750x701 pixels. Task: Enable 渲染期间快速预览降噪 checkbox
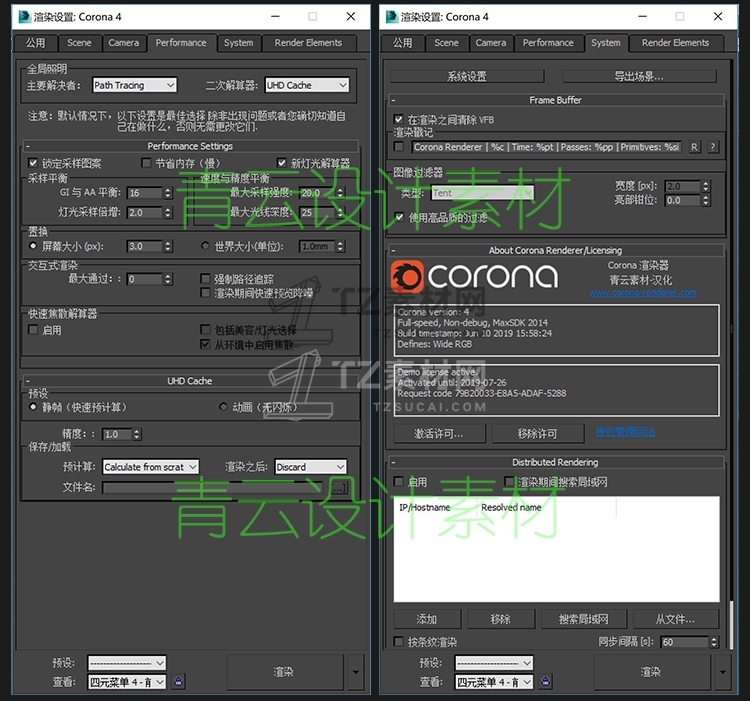pos(205,293)
